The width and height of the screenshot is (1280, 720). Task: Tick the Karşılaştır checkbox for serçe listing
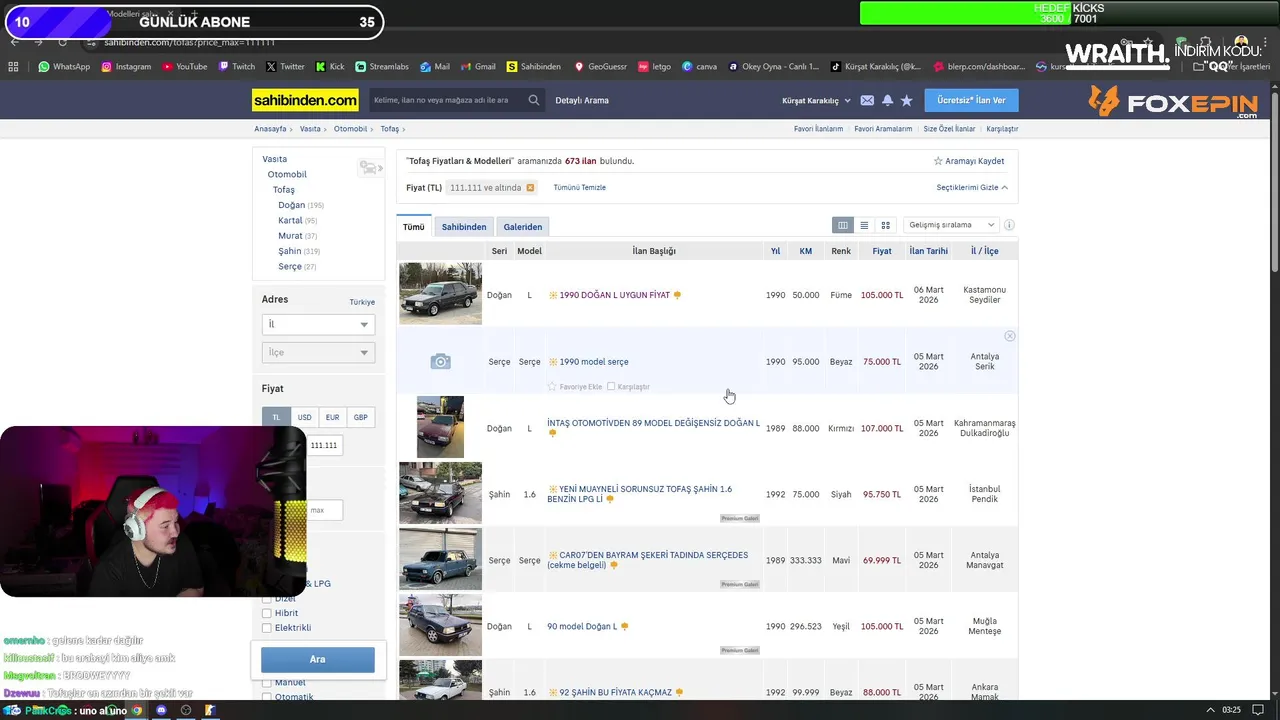(611, 387)
